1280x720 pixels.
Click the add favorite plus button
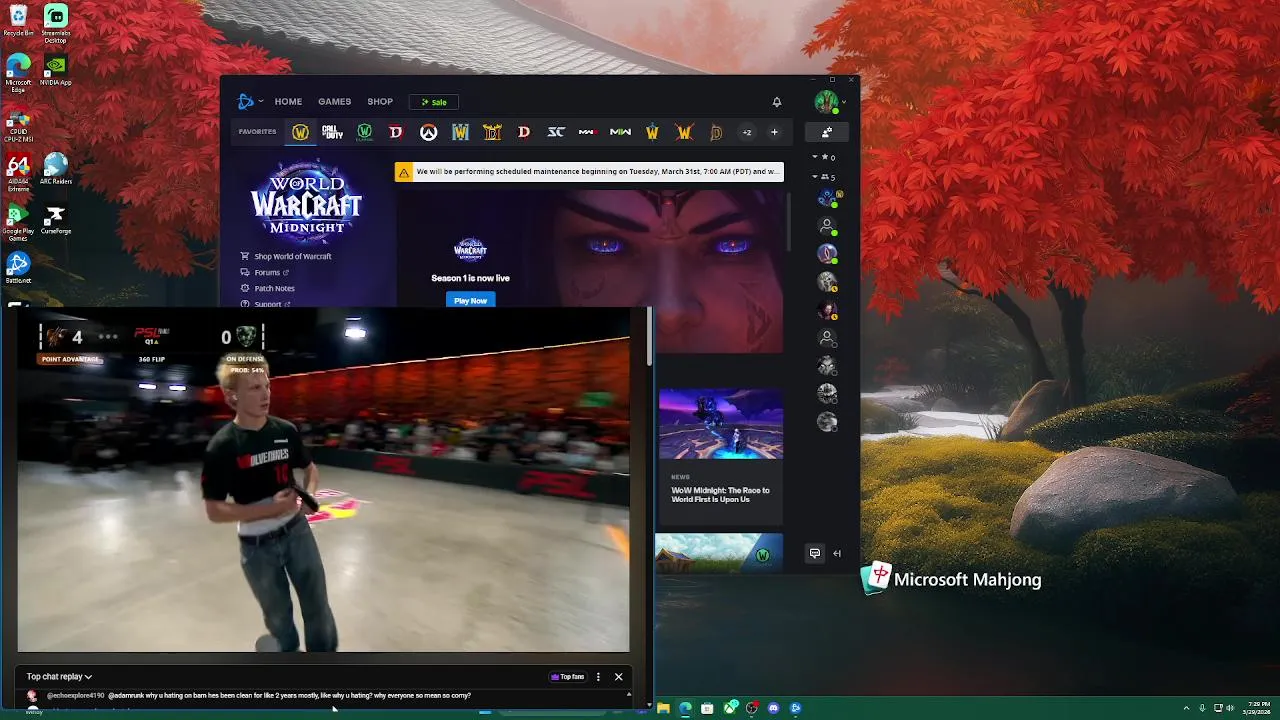point(774,132)
